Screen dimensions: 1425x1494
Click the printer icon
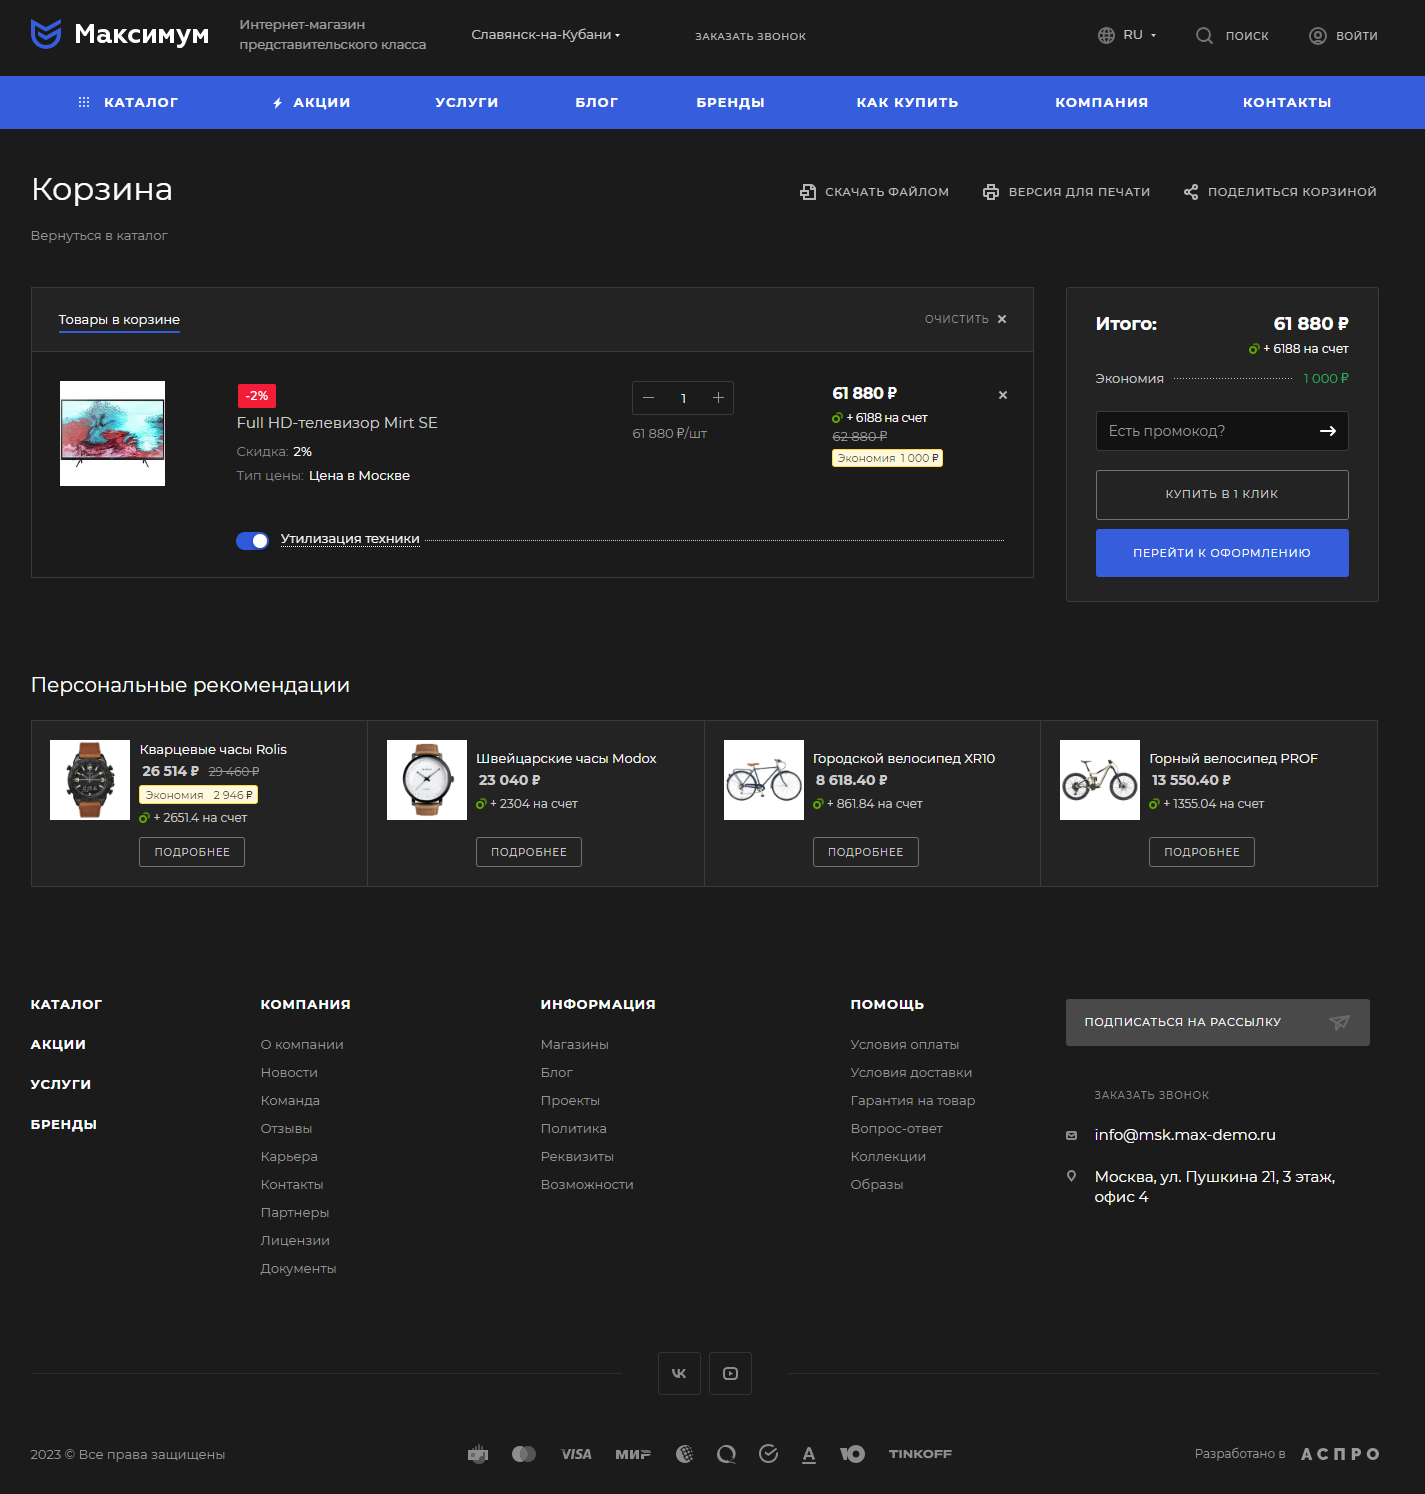click(x=991, y=191)
